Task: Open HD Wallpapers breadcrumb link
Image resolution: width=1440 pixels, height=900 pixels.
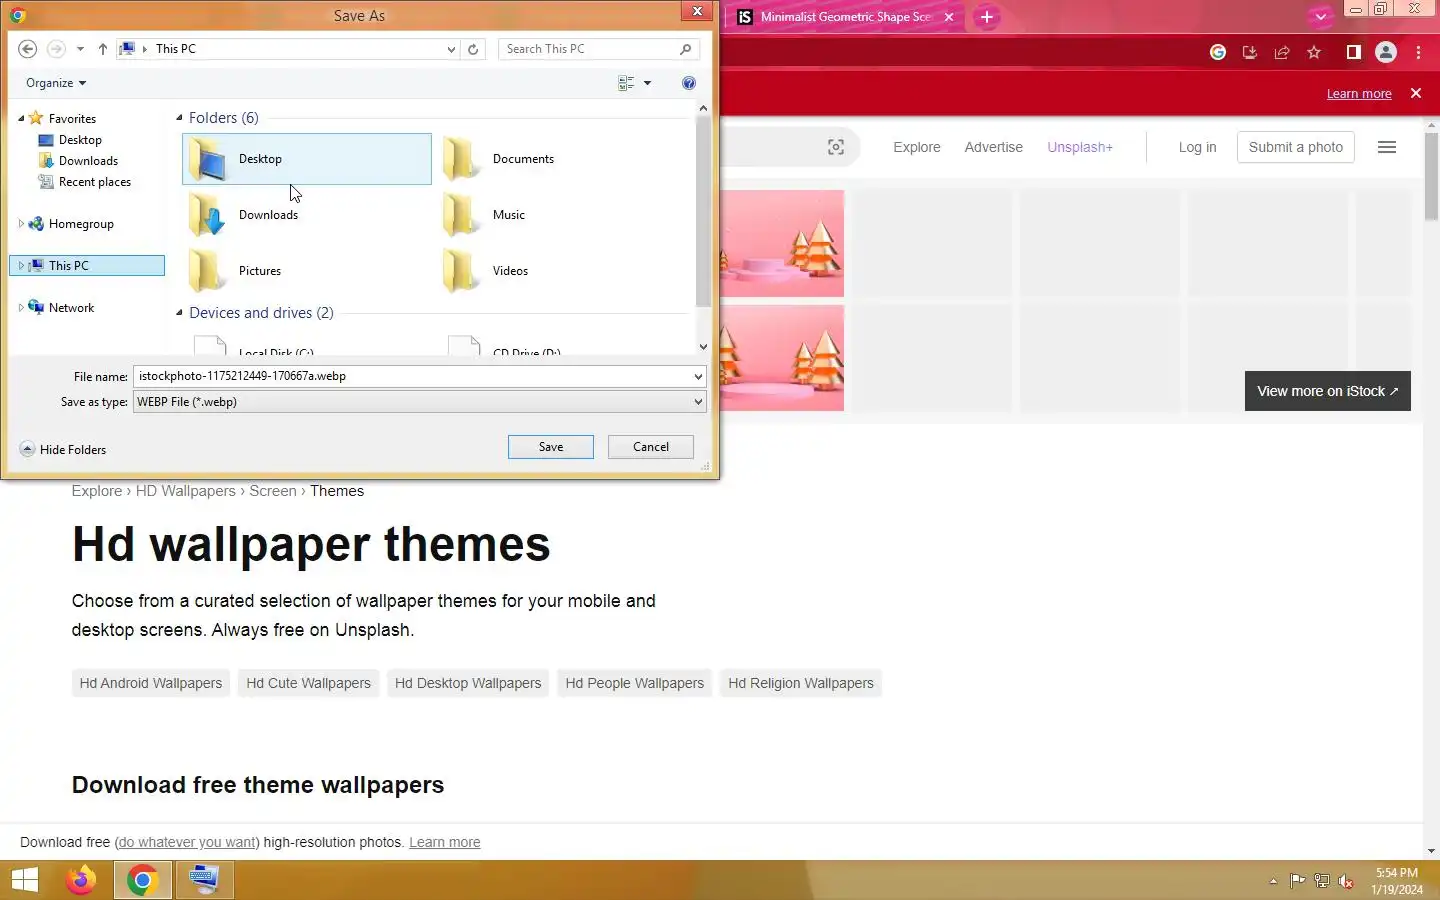Action: [186, 491]
